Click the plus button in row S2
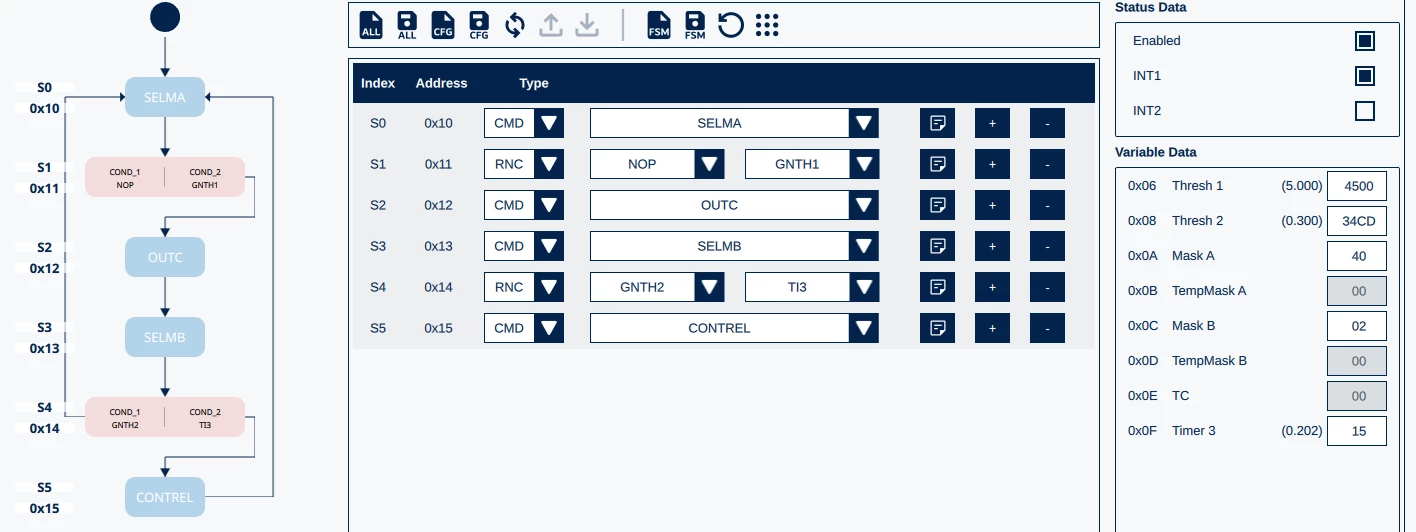Screen dimensions: 1416x532 993,205
